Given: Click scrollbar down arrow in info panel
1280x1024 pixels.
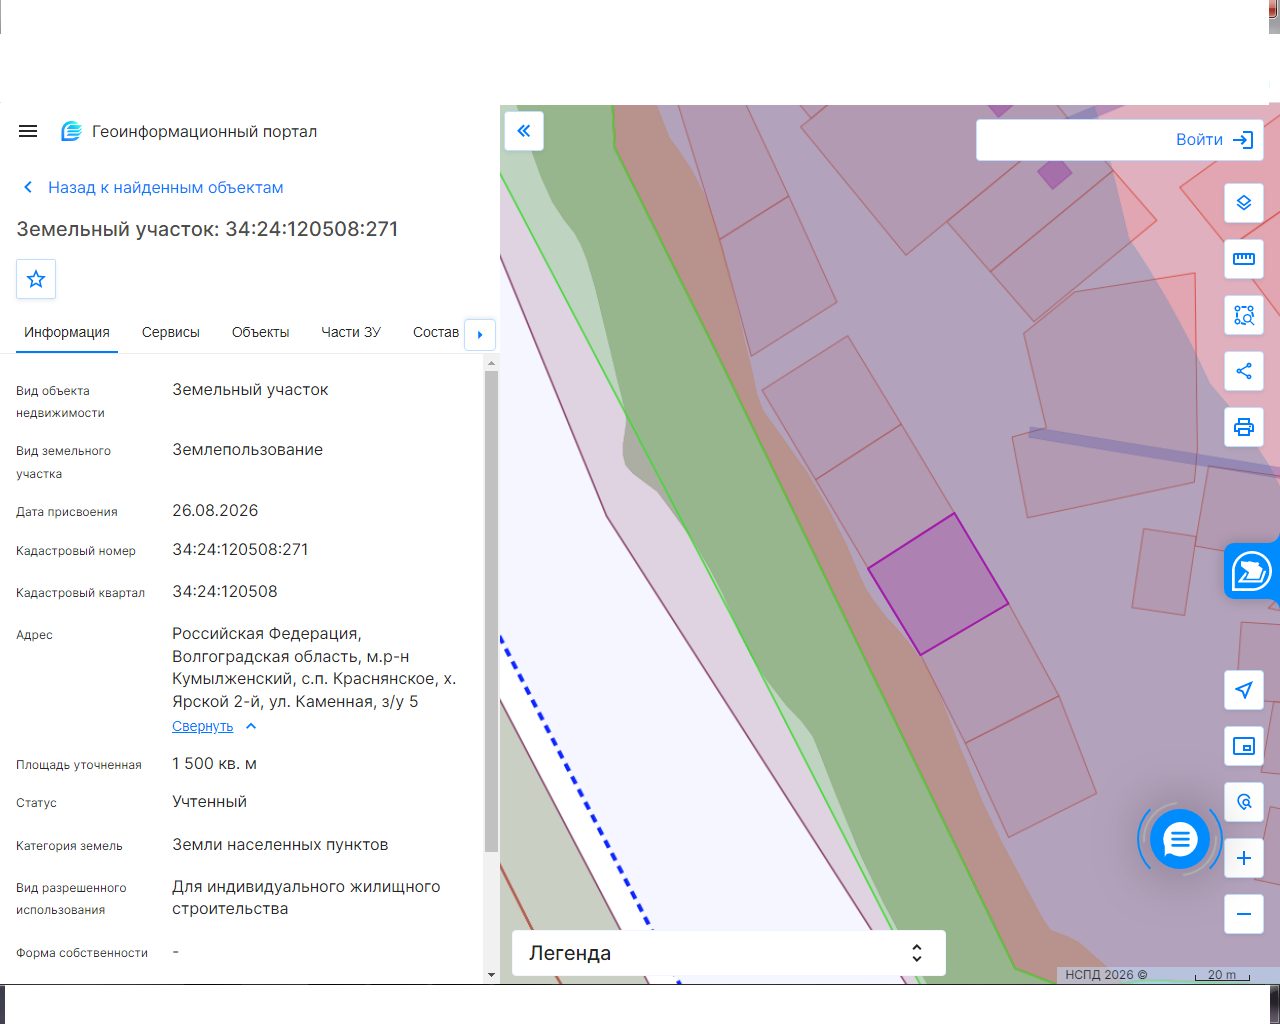Looking at the screenshot, I should click(491, 974).
